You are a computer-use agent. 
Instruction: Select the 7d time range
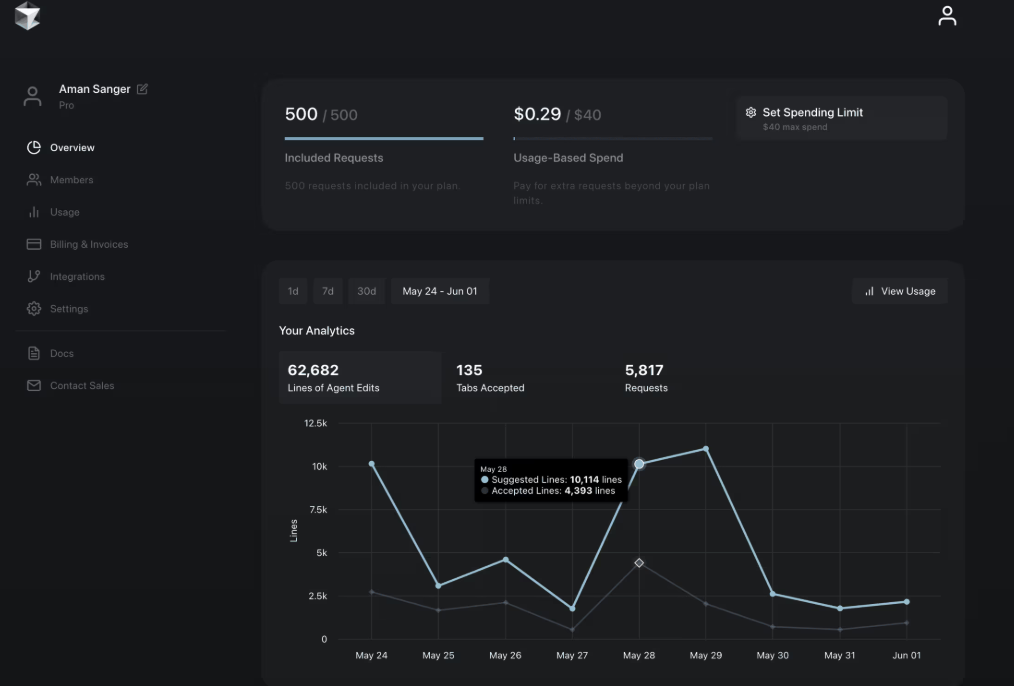pyautogui.click(x=327, y=291)
